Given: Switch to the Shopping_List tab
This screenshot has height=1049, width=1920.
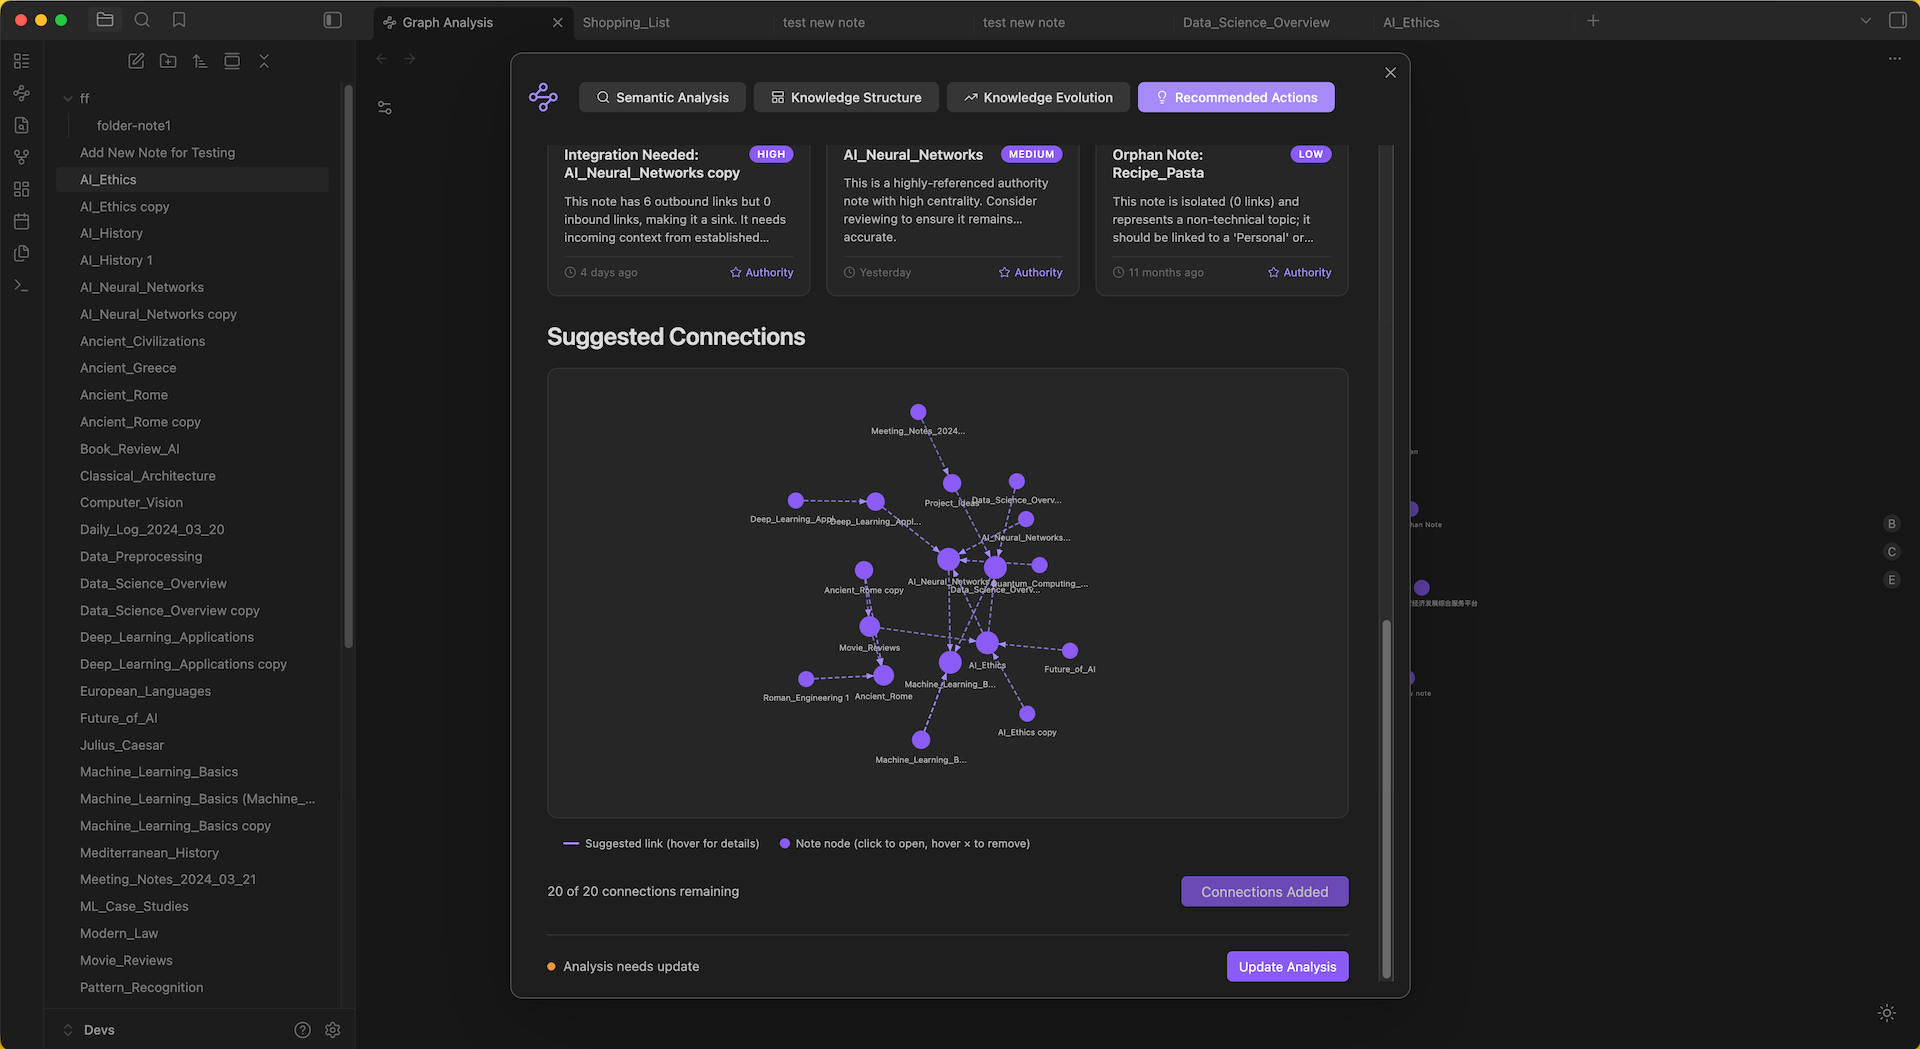Looking at the screenshot, I should coord(626,22).
